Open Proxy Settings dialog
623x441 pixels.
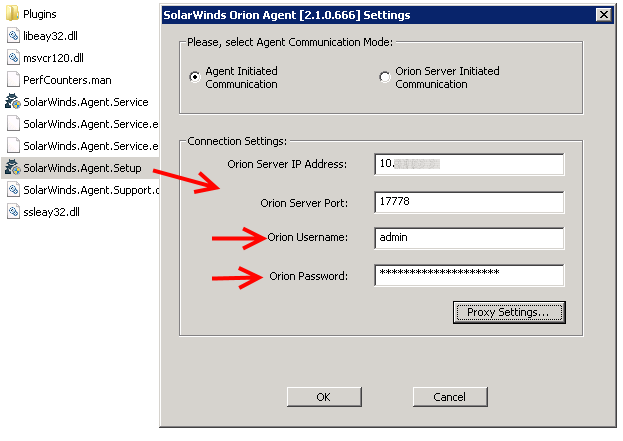click(x=509, y=312)
